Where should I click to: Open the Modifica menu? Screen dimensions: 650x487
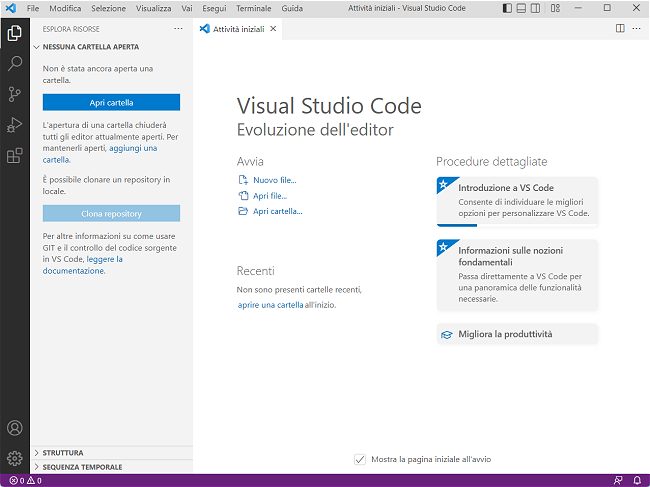coord(65,8)
